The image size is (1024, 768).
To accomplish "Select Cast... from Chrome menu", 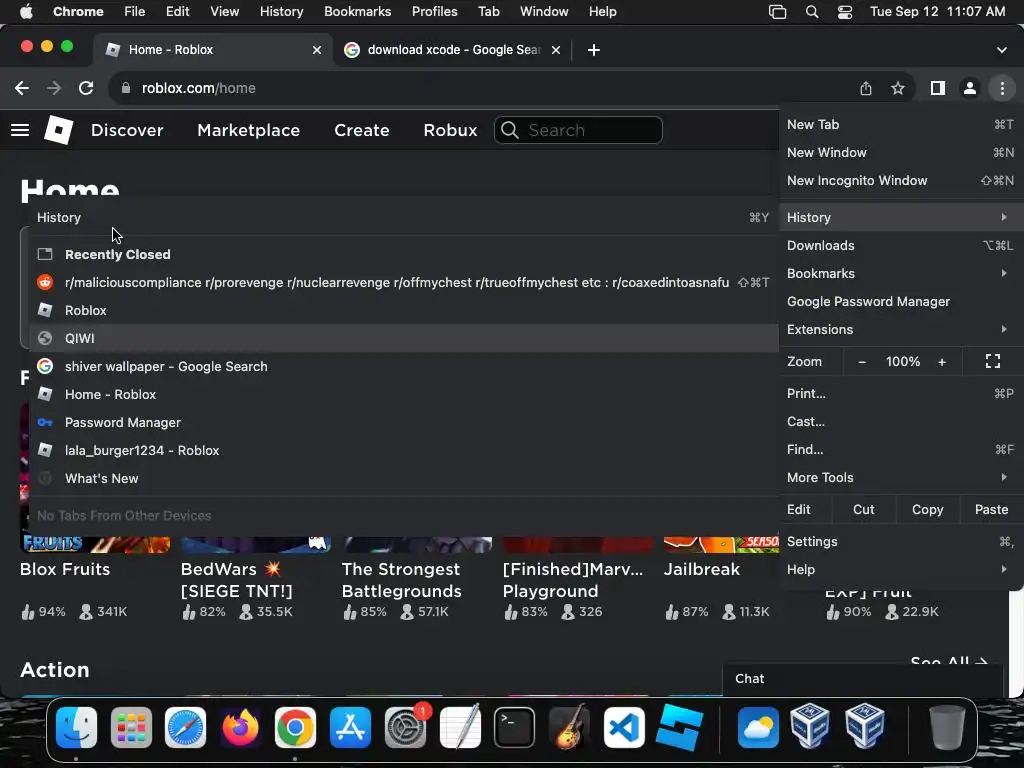I will [901, 422].
